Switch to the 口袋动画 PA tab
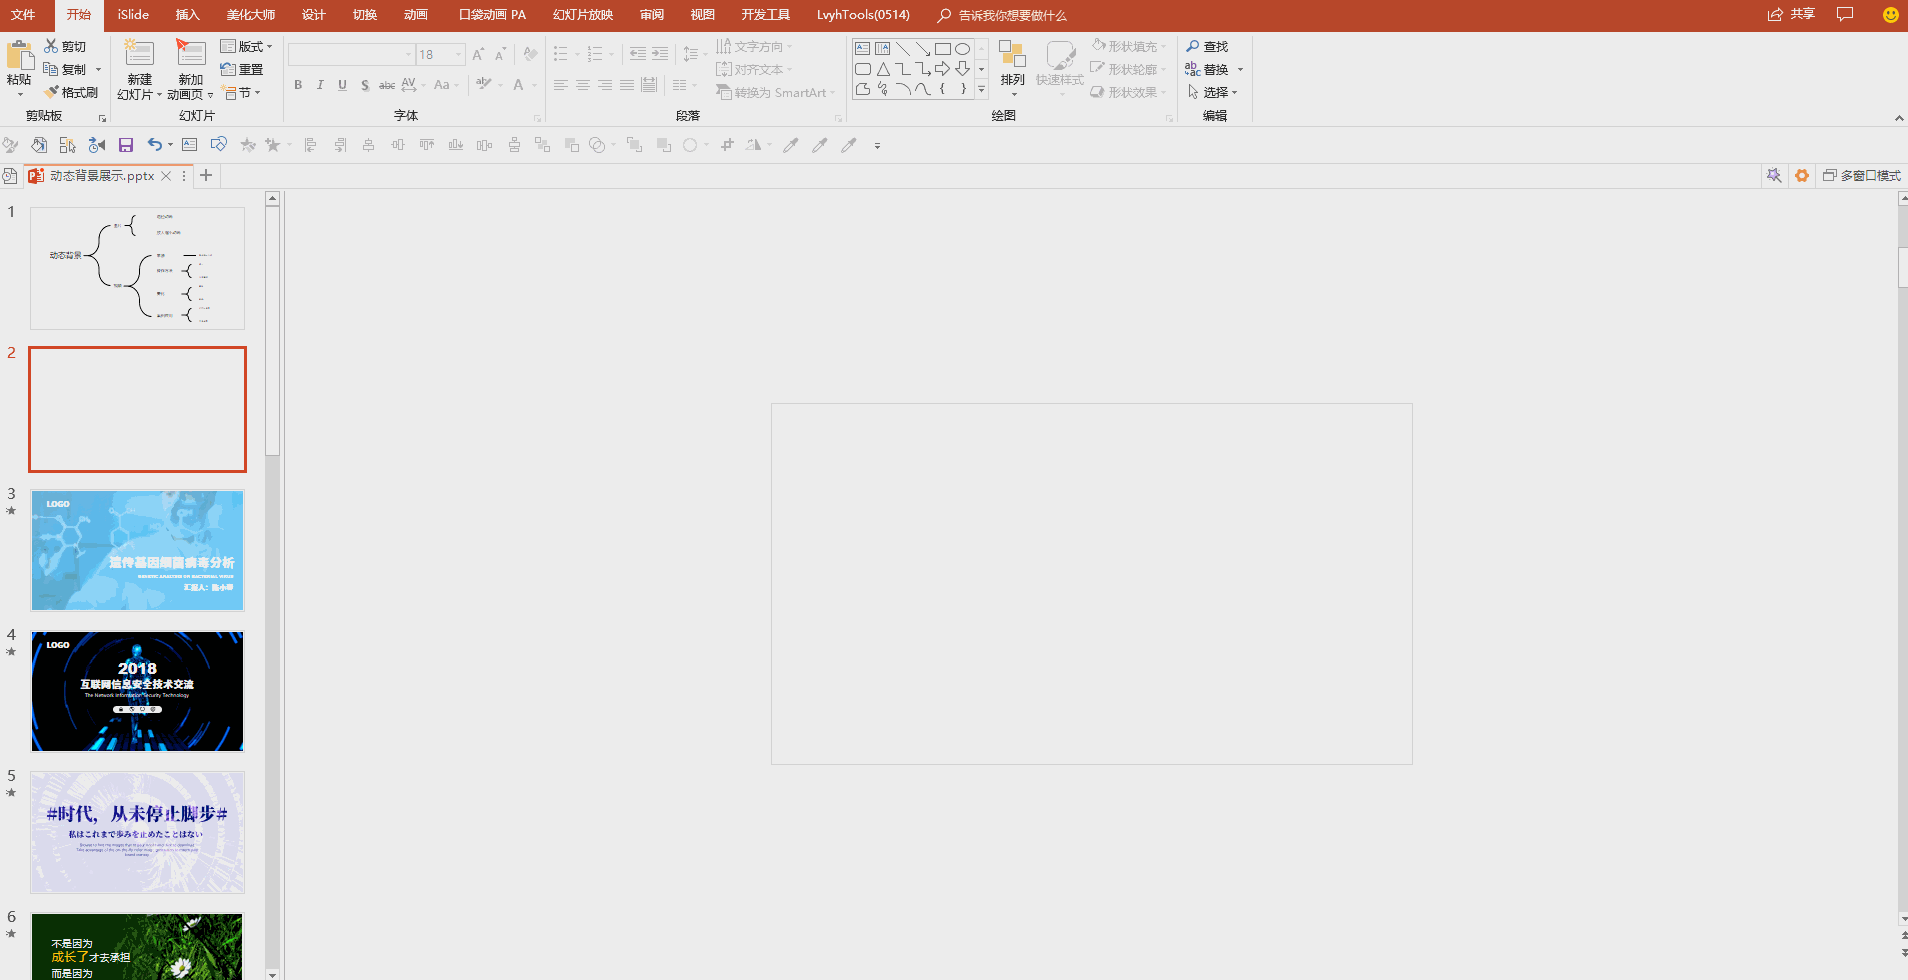1908x980 pixels. [x=492, y=15]
